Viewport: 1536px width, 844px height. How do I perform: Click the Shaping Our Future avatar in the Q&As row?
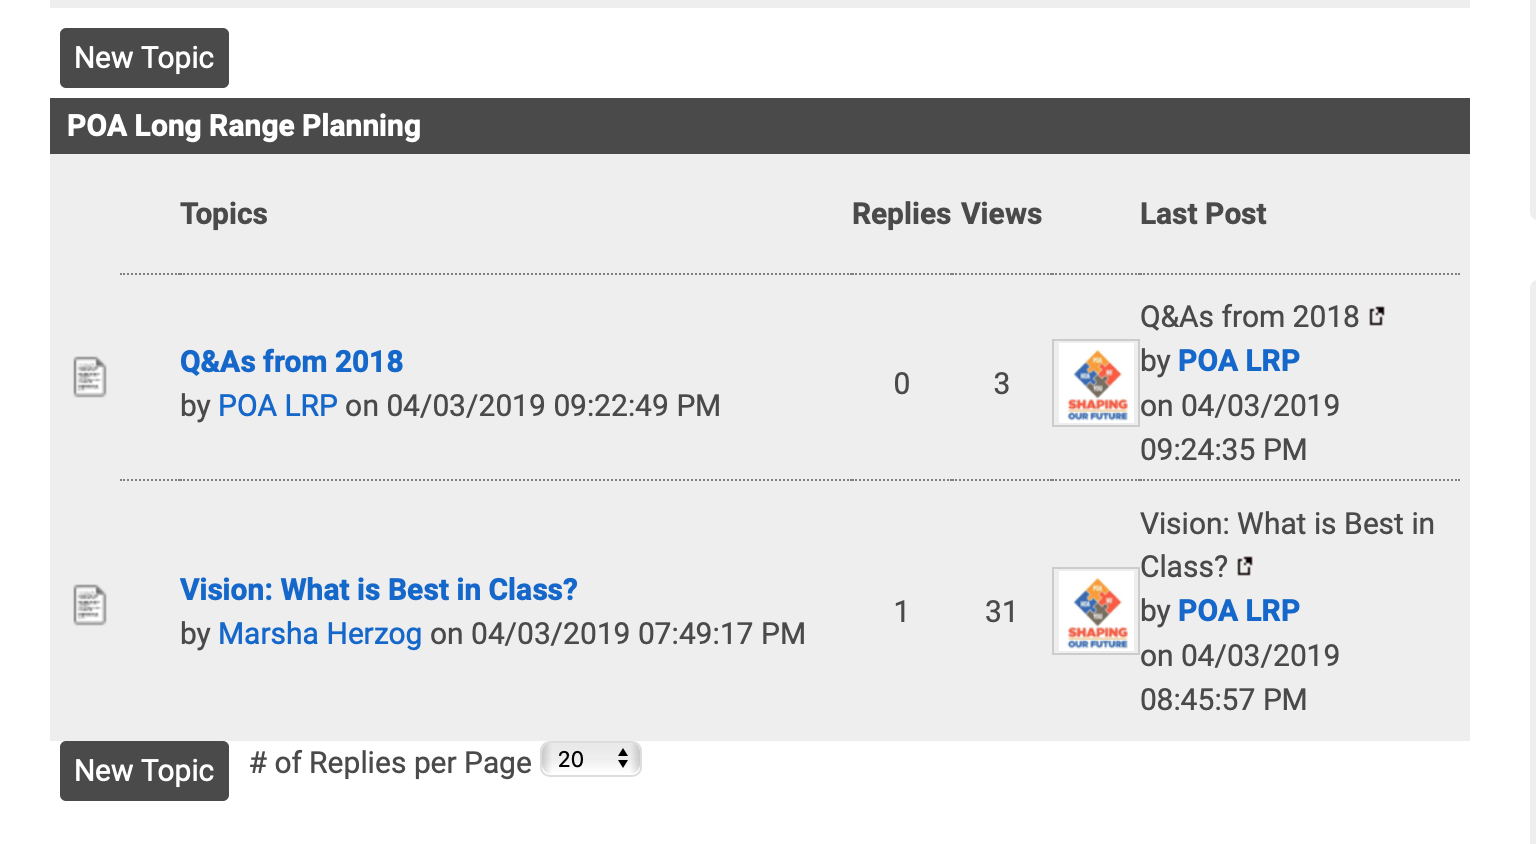[x=1096, y=383]
